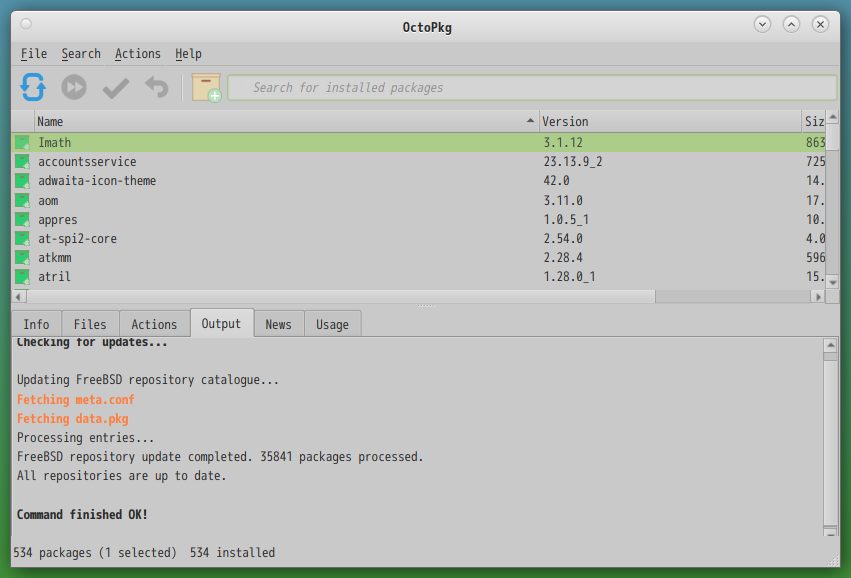
Task: Open the News tab
Action: 278,324
